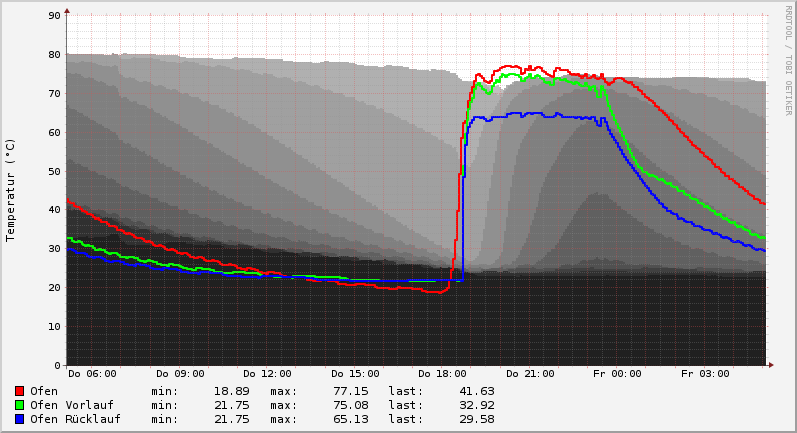Click the Do 06:00 time label
The height and width of the screenshot is (433, 797).
tap(92, 374)
